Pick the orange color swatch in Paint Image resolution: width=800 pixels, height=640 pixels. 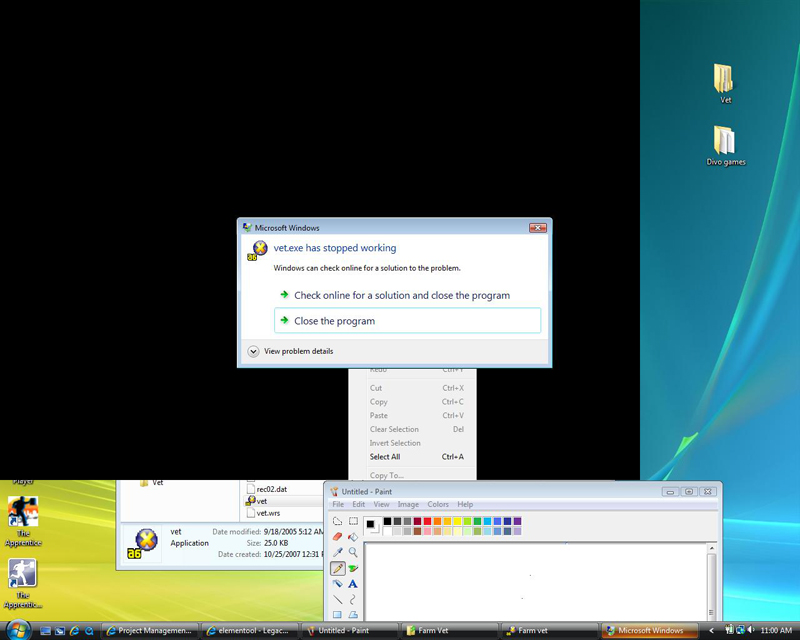point(437,521)
